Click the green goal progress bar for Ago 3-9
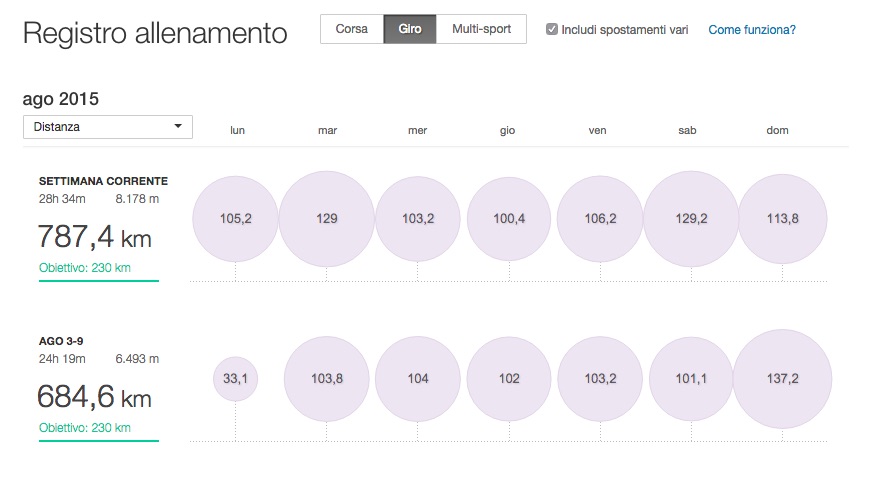Image resolution: width=888 pixels, height=482 pixels. click(x=98, y=440)
